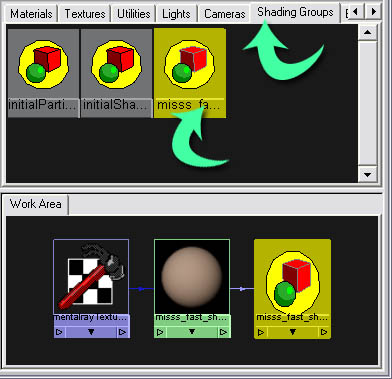
Task: Open the Textures tab
Action: (x=85, y=14)
